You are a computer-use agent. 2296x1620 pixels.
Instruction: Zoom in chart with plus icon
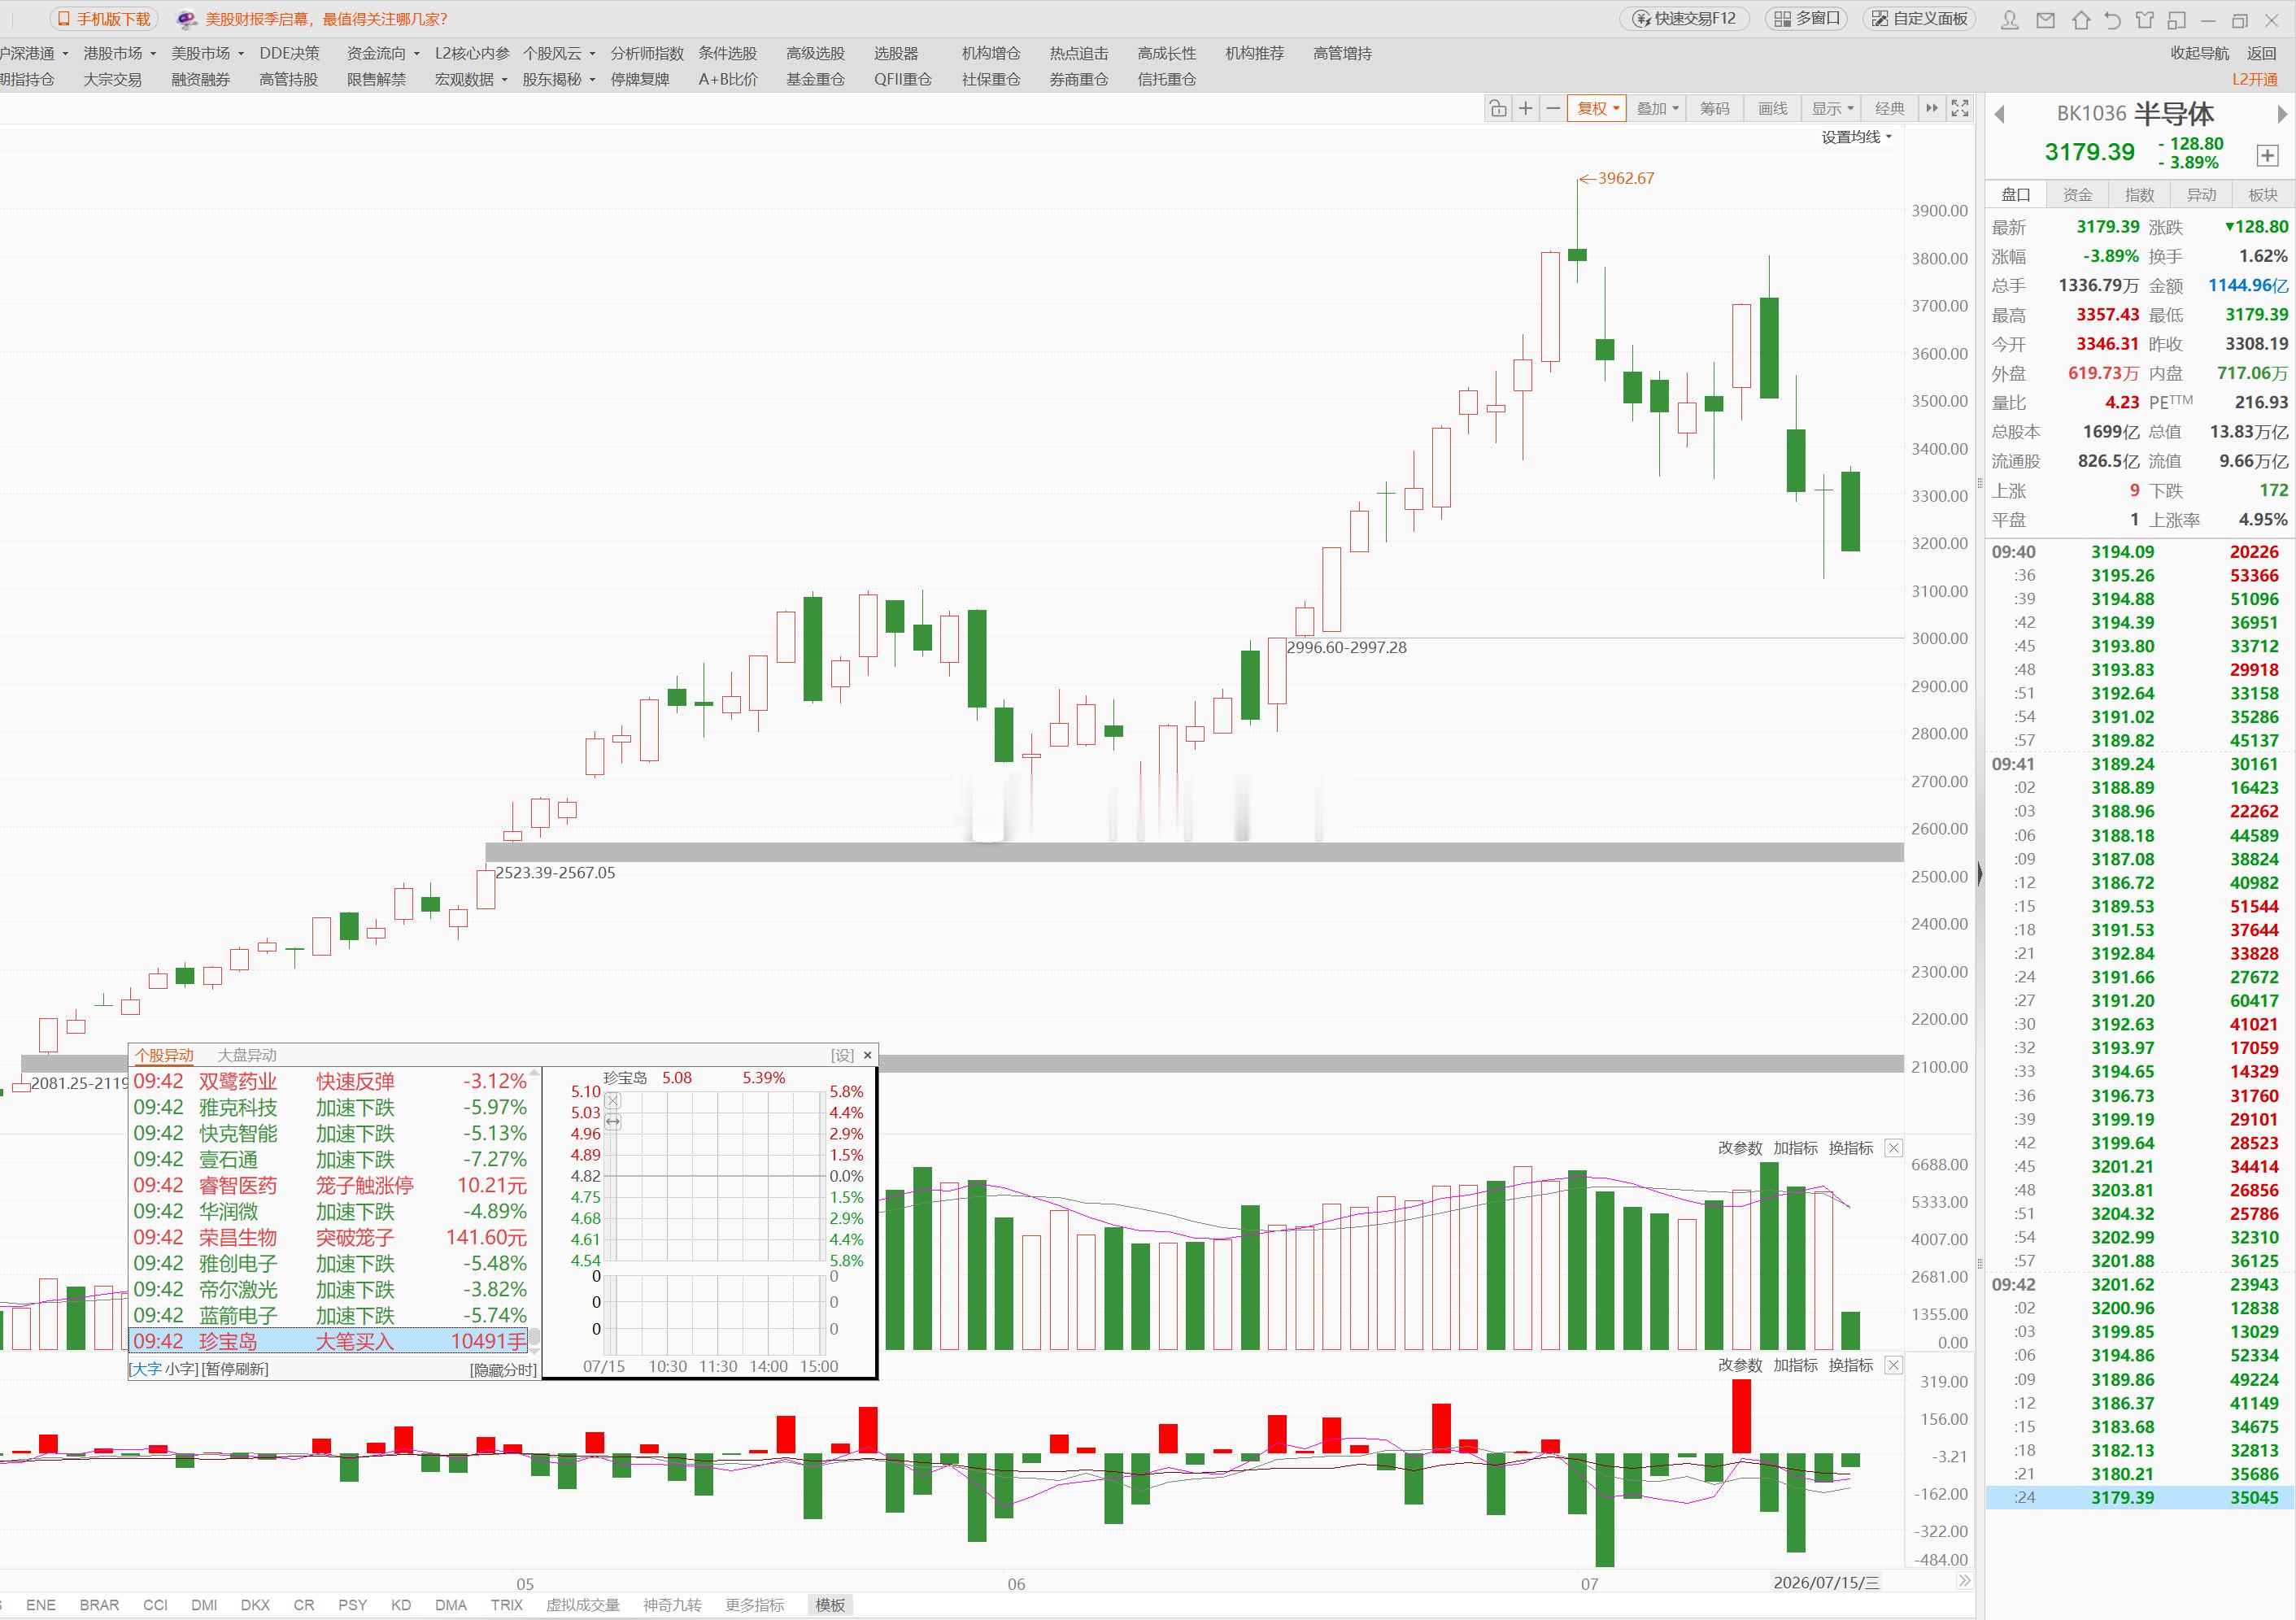[x=1525, y=108]
